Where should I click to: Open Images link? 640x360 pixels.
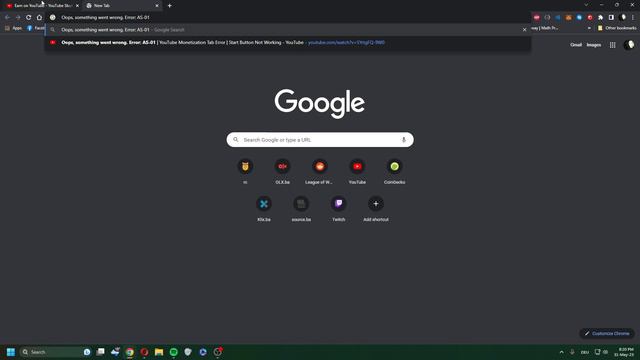(x=593, y=45)
